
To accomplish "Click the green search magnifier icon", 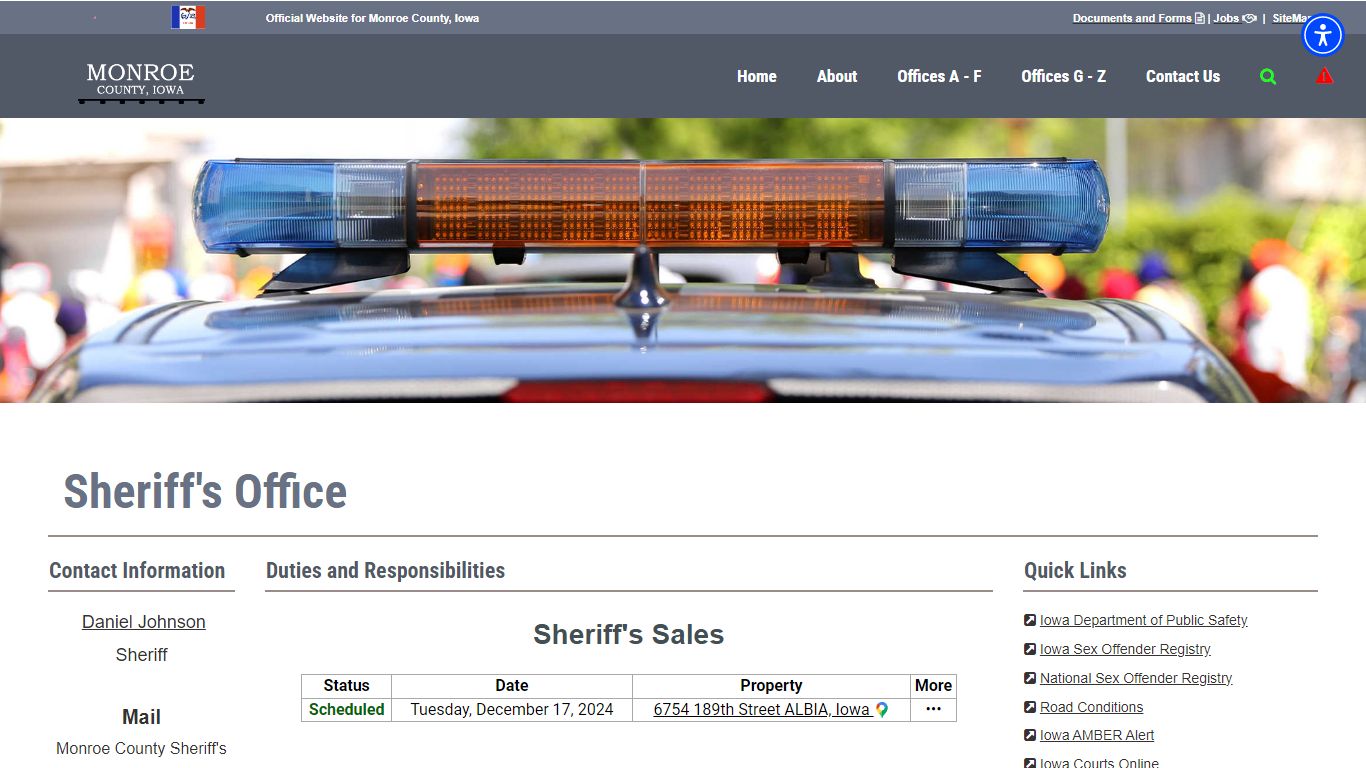I will tap(1268, 76).
